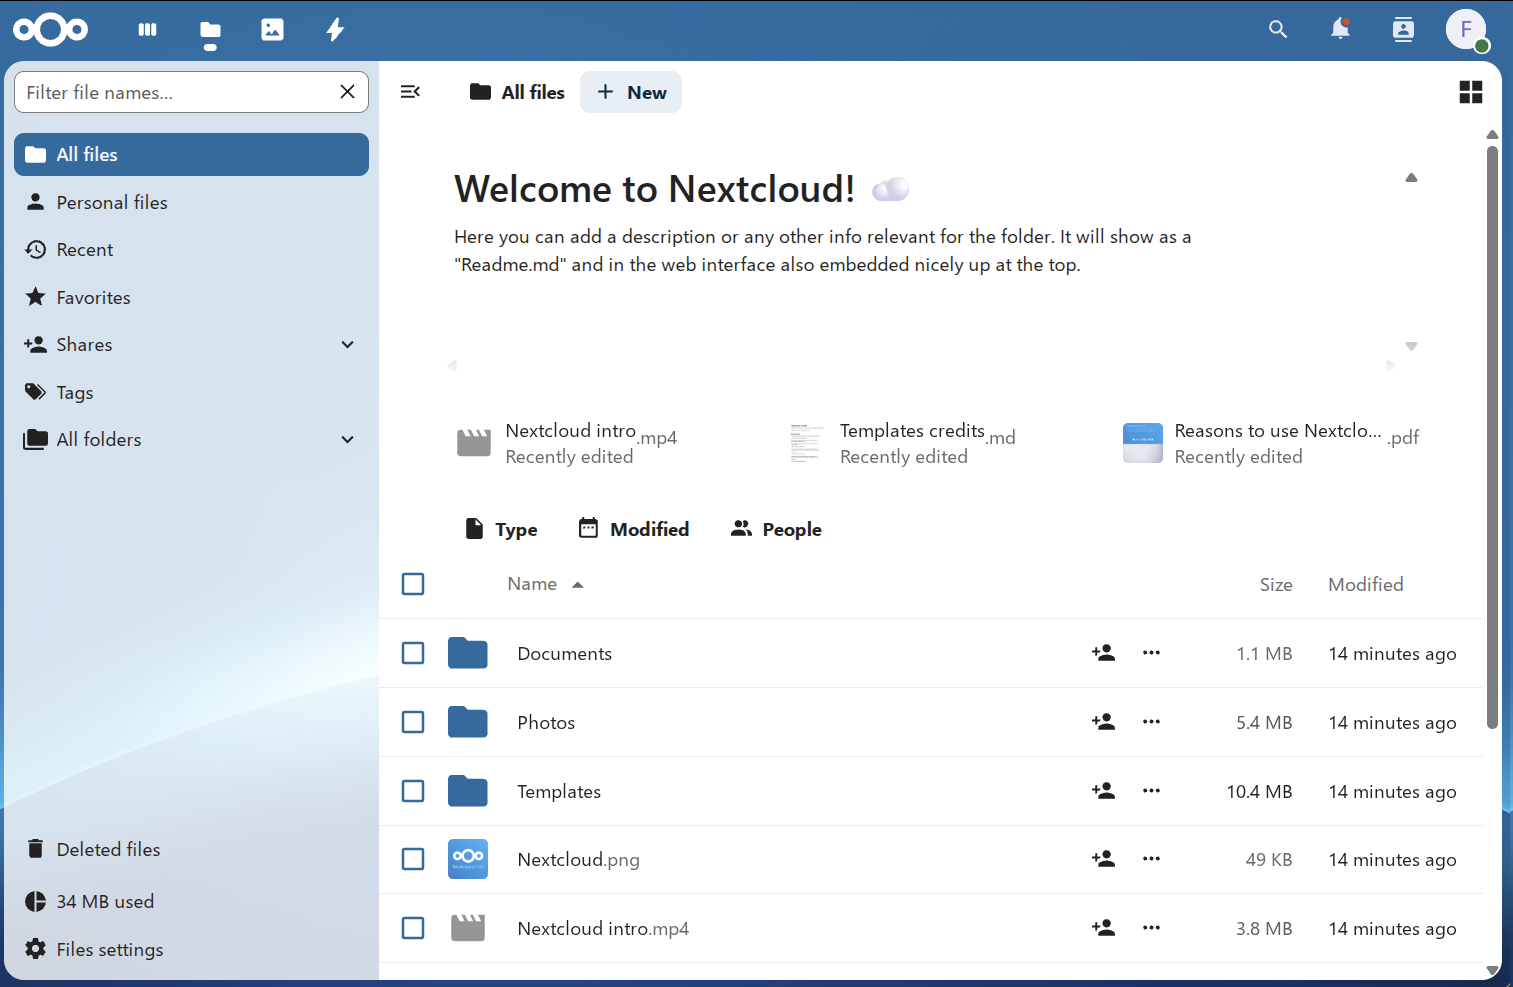This screenshot has width=1513, height=987.
Task: Collapse the navigation sidebar
Action: (x=411, y=91)
